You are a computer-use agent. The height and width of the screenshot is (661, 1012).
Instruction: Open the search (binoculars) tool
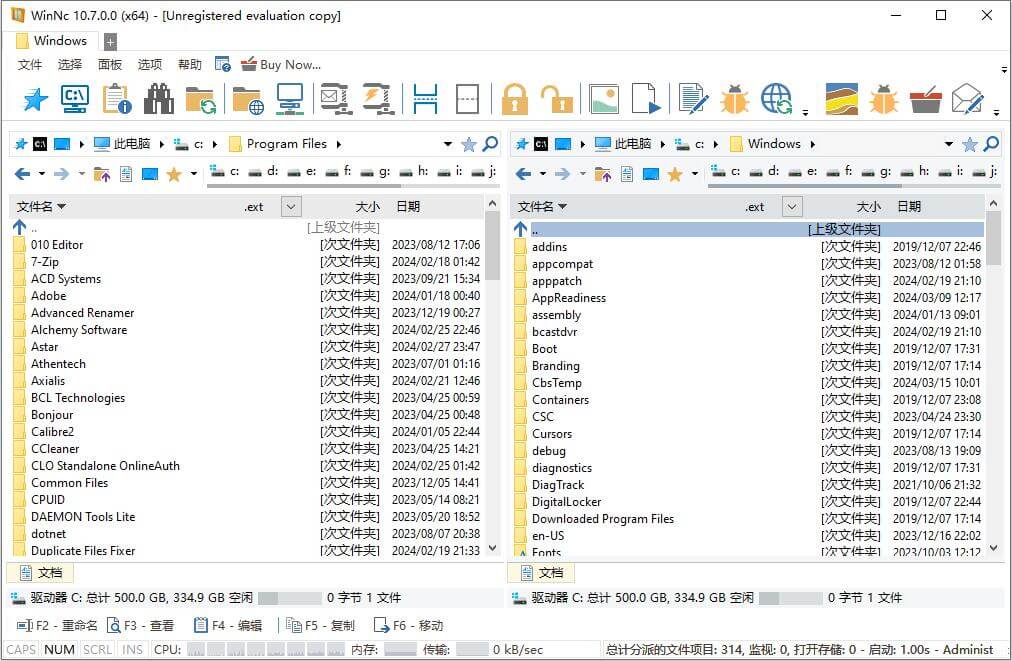[158, 98]
